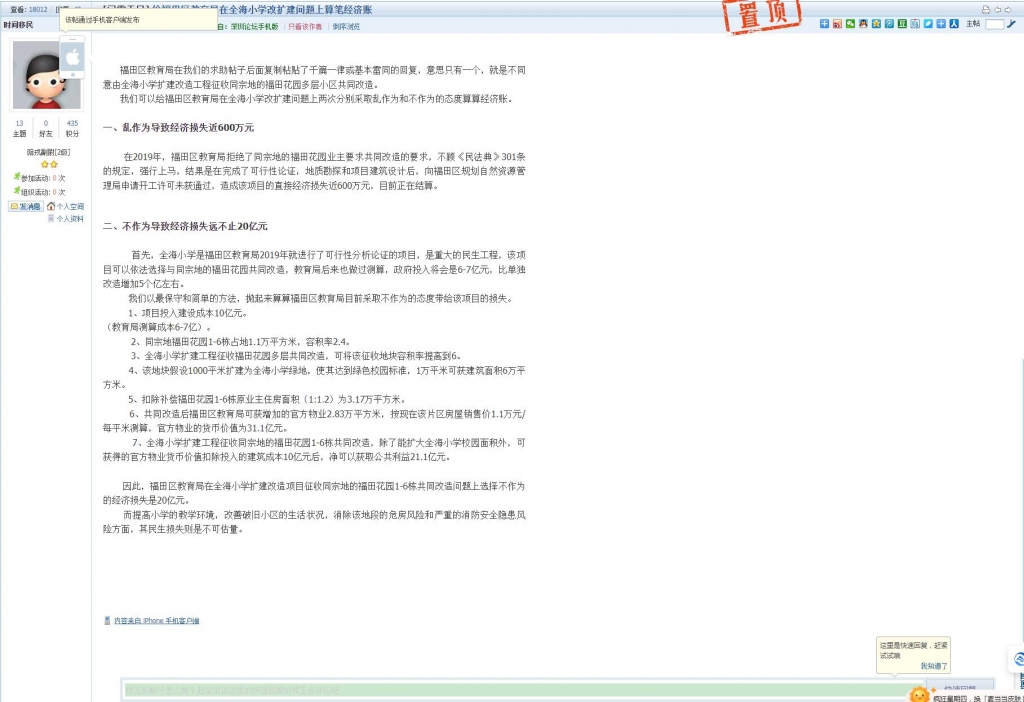Screen dimensions: 1024x702
Task: Open the 个人空间 link
Action: click(70, 206)
